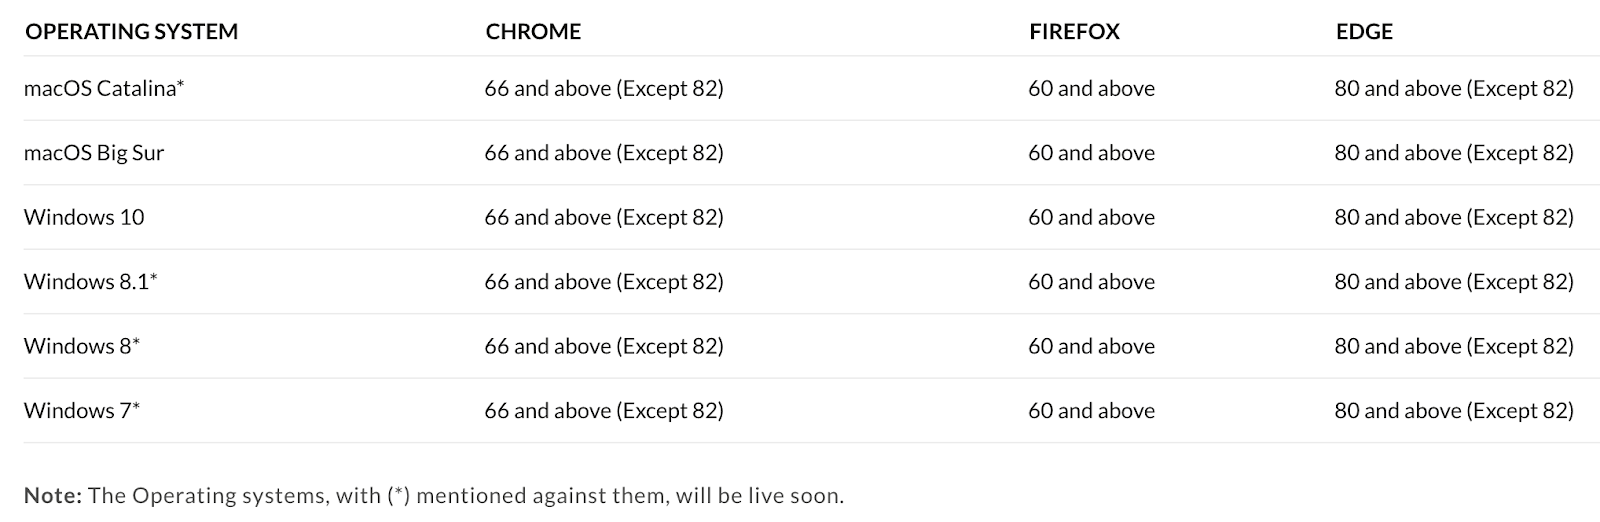Image resolution: width=1600 pixels, height=522 pixels.
Task: Click Chrome version cell for macOS Catalina
Action: 604,89
